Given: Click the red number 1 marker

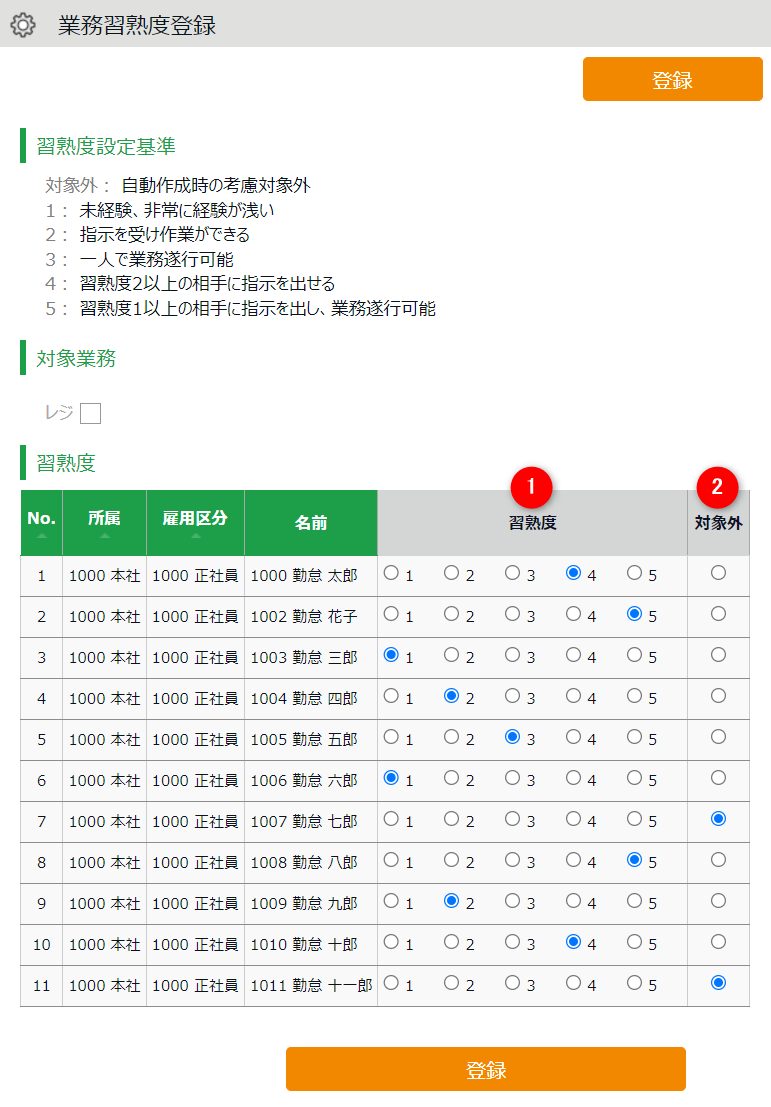Looking at the screenshot, I should tap(531, 487).
